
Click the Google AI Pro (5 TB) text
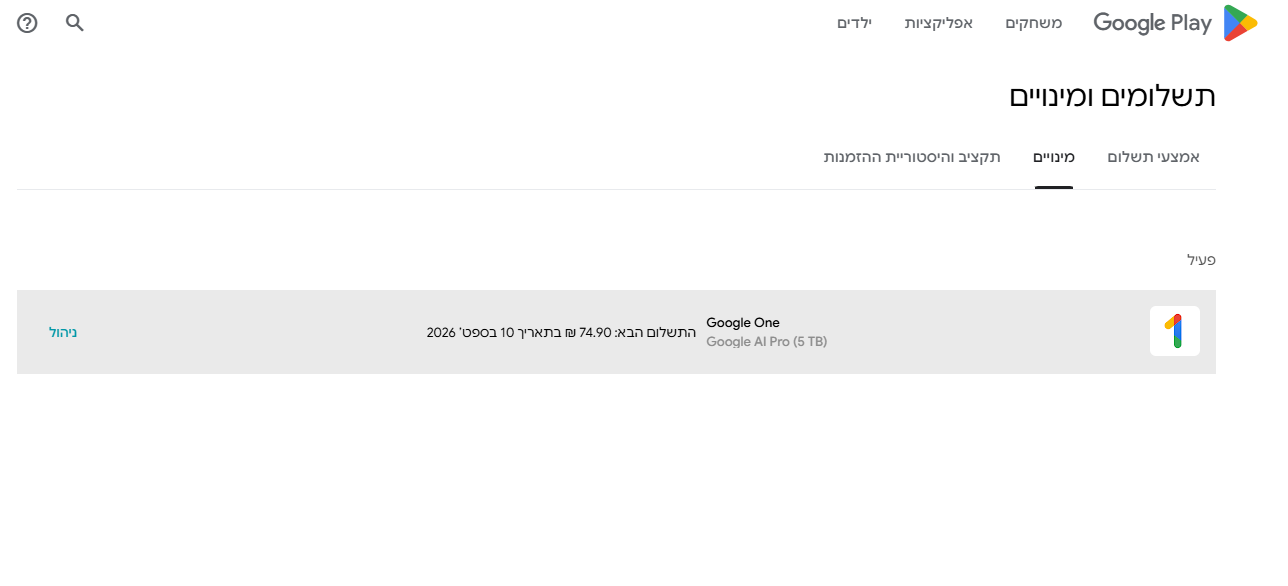pyautogui.click(x=767, y=341)
